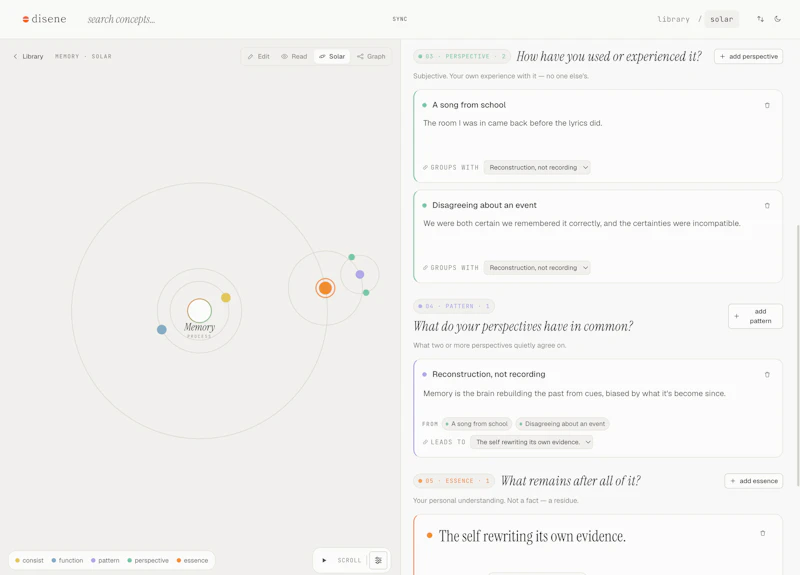Select the lower green perspective node
Screen dimensions: 800x575
coord(366,292)
